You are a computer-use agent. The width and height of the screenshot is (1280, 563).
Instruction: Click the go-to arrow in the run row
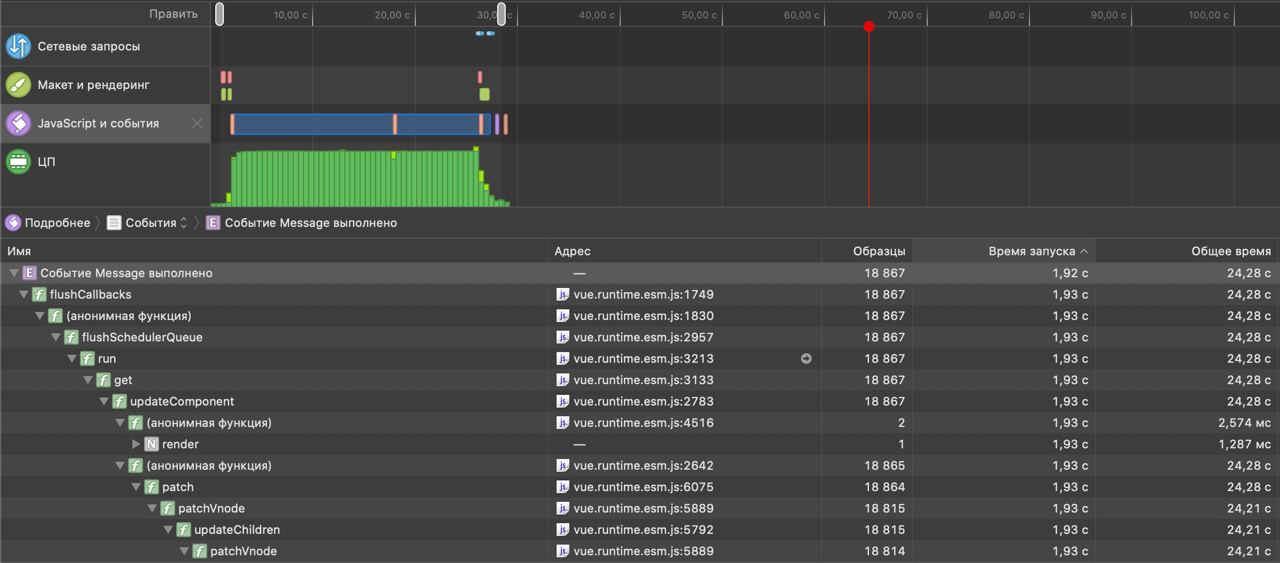pos(806,359)
